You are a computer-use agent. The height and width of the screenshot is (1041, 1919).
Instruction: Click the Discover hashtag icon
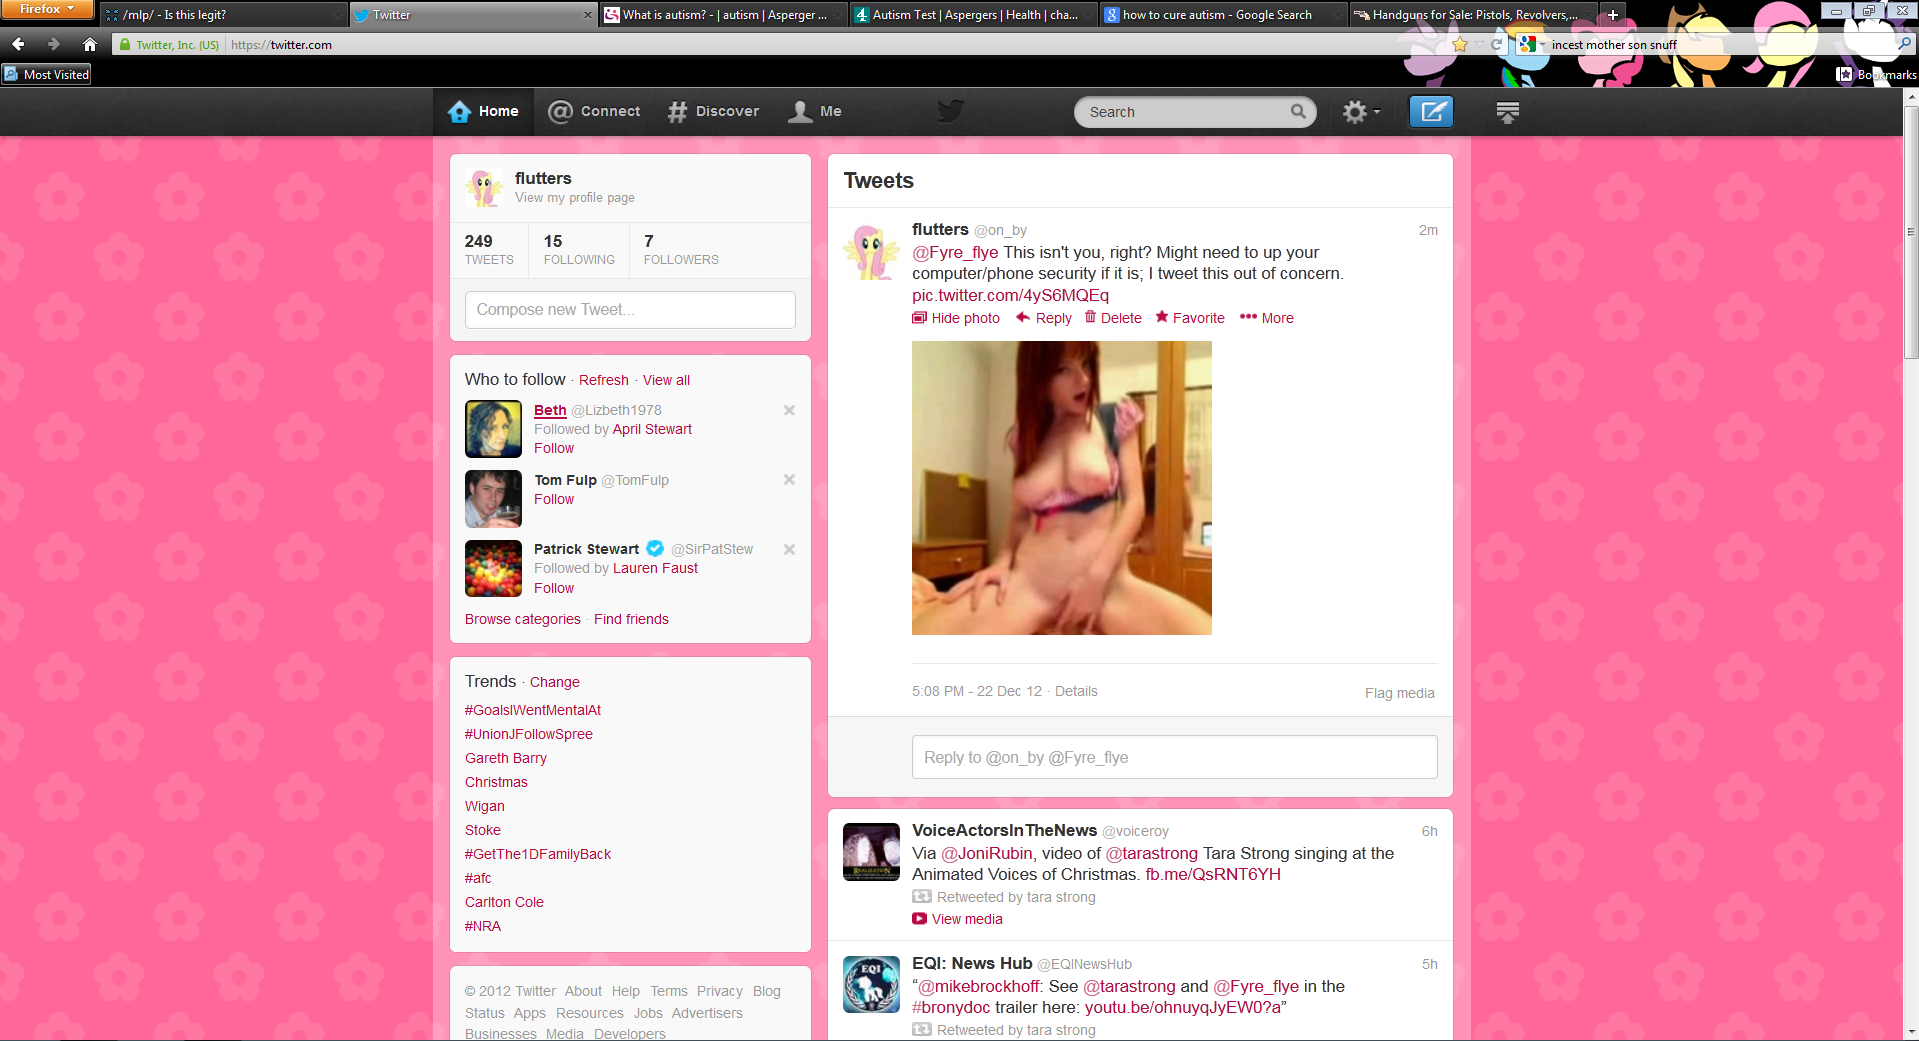pyautogui.click(x=678, y=112)
